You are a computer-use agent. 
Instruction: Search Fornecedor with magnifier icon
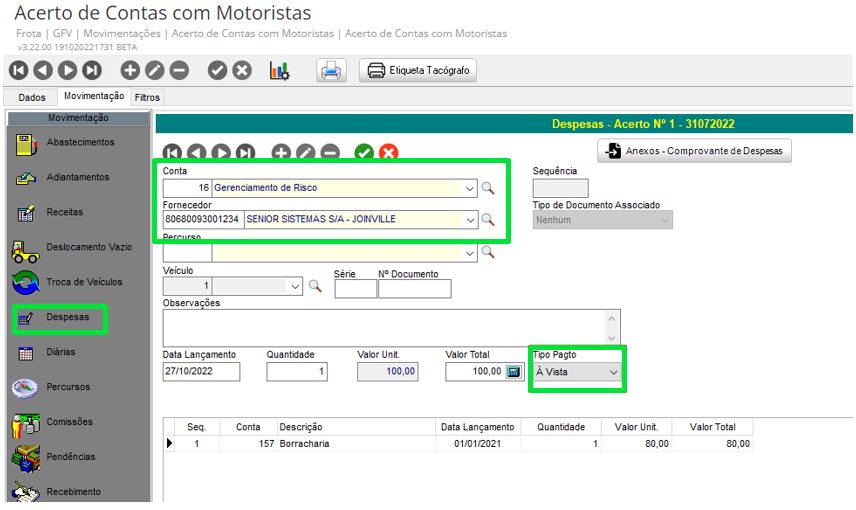[x=488, y=220]
